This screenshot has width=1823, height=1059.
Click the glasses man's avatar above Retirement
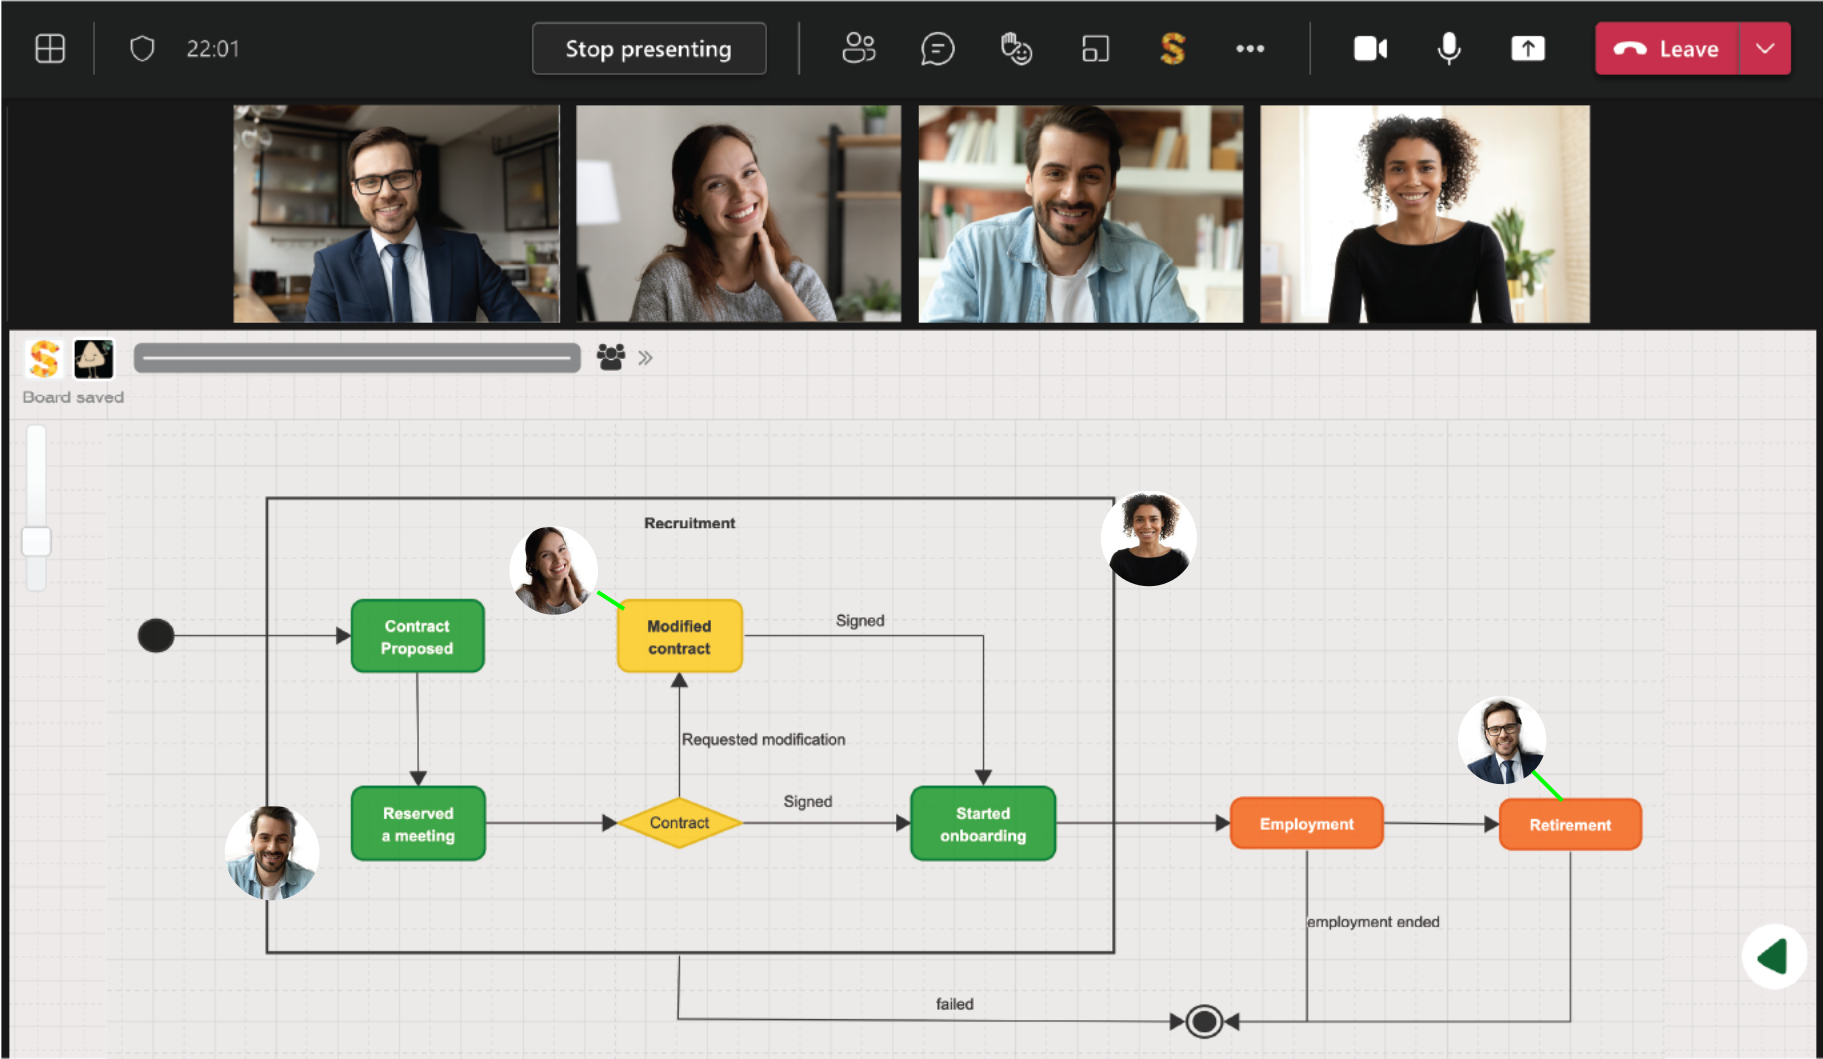tap(1502, 741)
